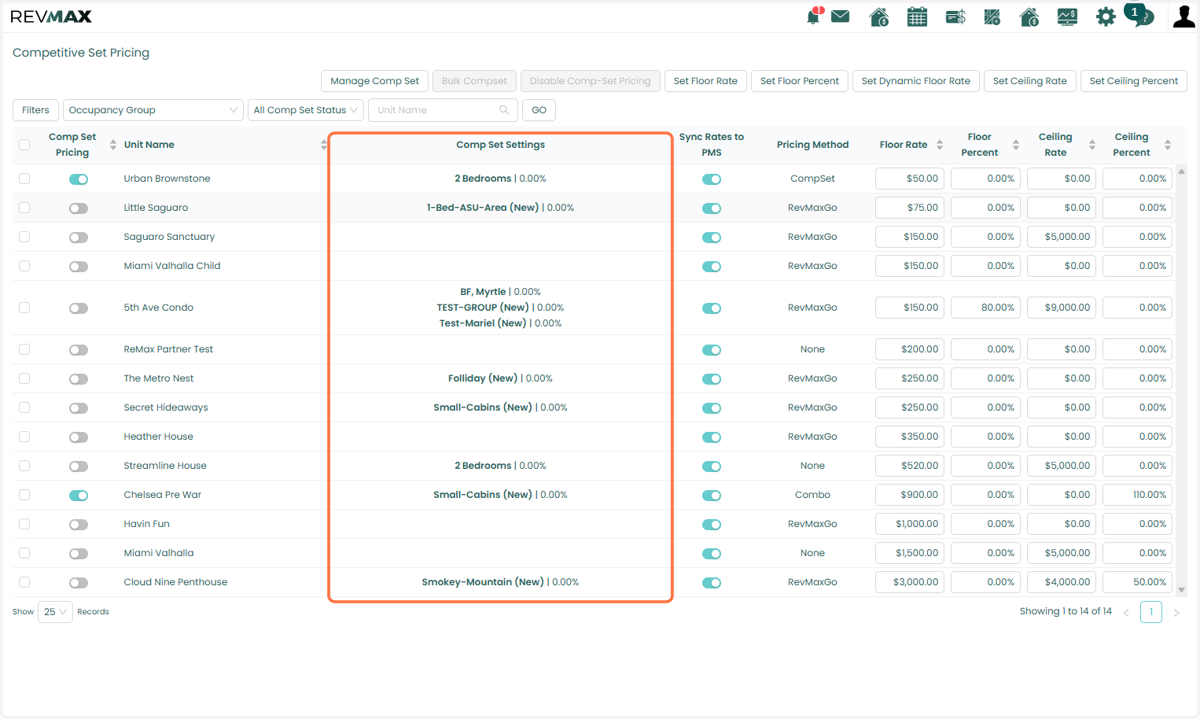The height and width of the screenshot is (719, 1200).
Task: Click the Set Floor Percent button
Action: 799,81
